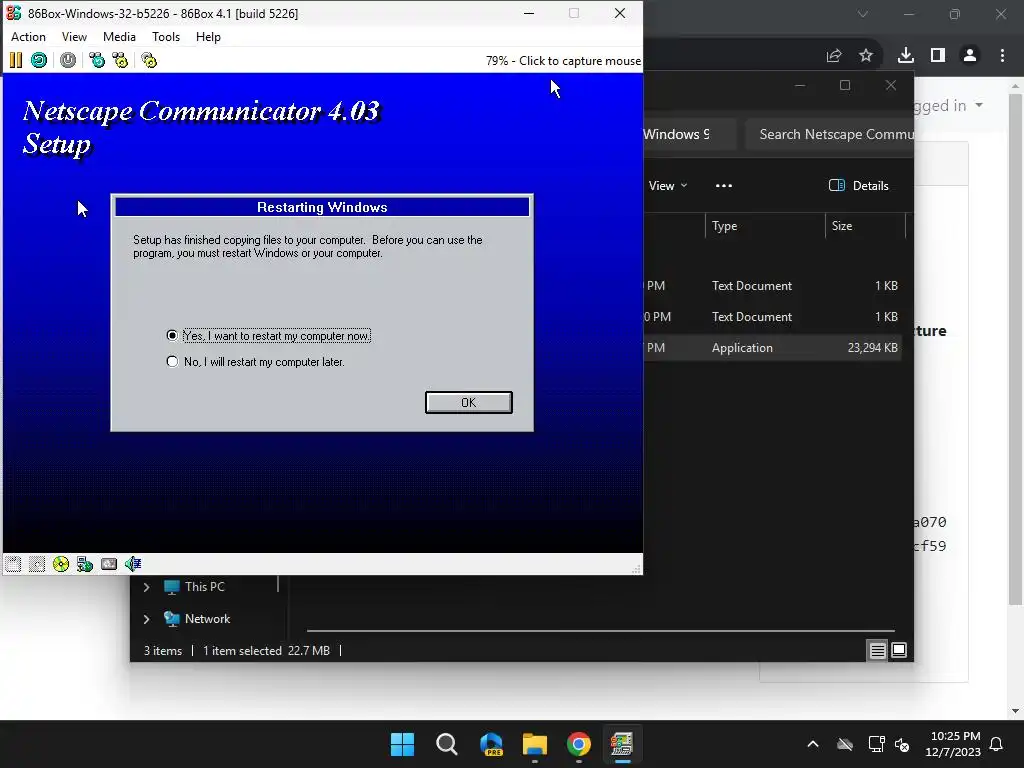Select the first Text Document row
This screenshot has height=768, width=1024.
click(773, 285)
